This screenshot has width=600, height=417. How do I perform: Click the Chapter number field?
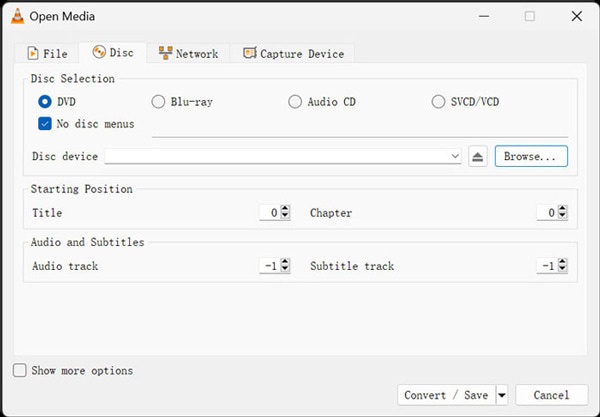pos(547,213)
